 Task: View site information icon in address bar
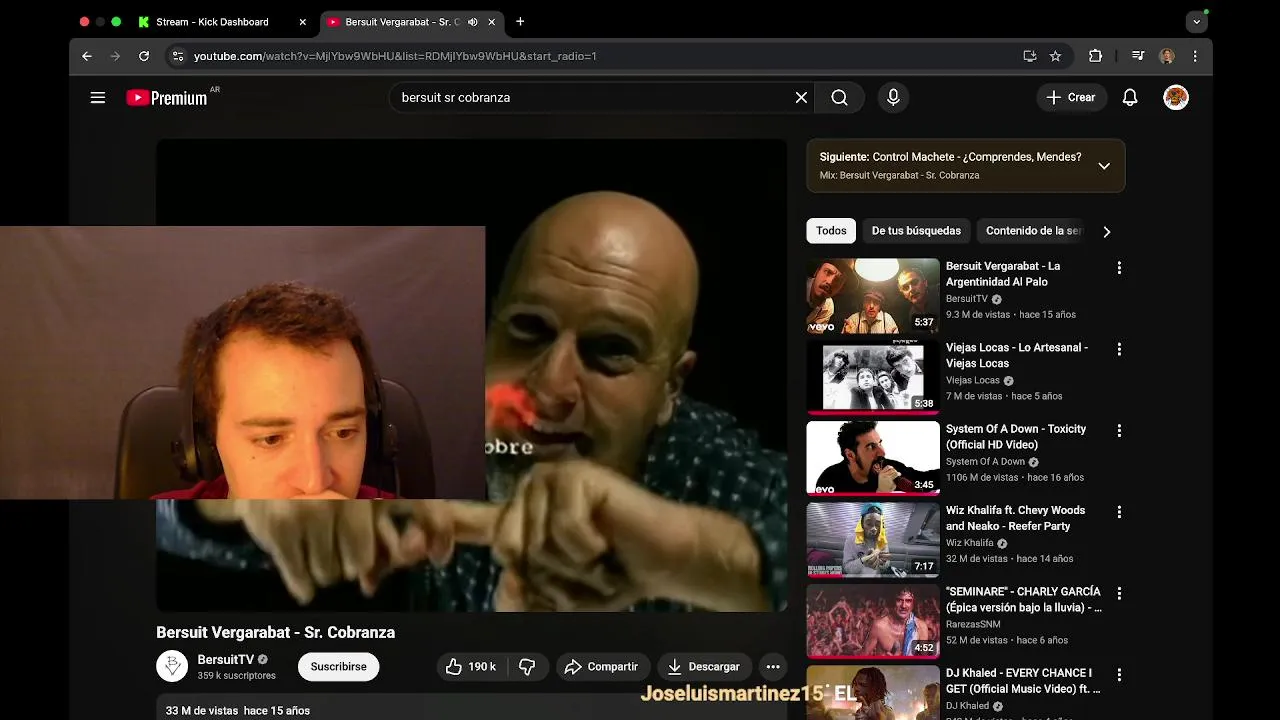coord(177,56)
